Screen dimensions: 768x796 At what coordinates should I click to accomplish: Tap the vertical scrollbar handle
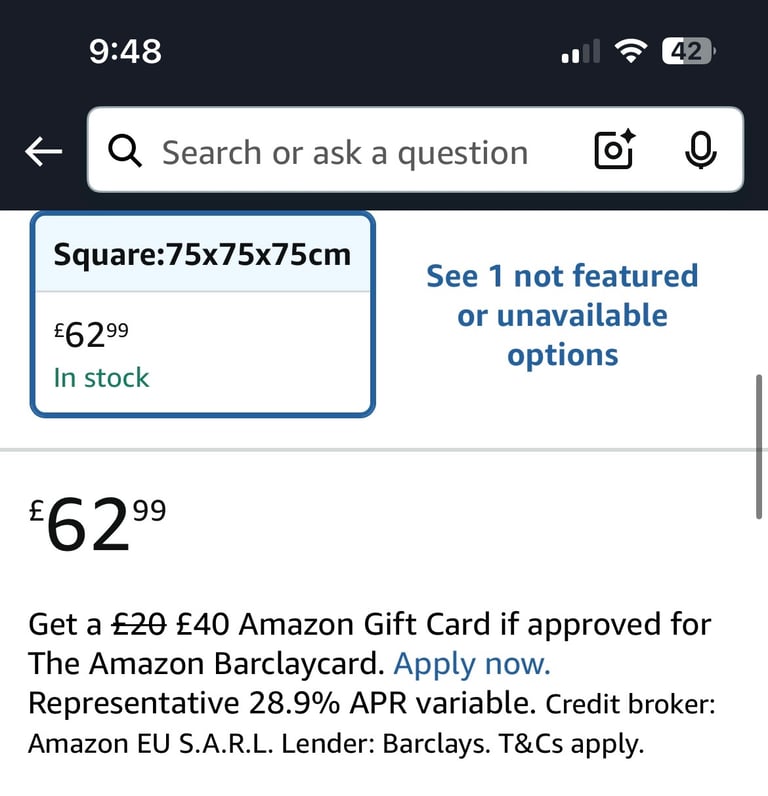758,447
